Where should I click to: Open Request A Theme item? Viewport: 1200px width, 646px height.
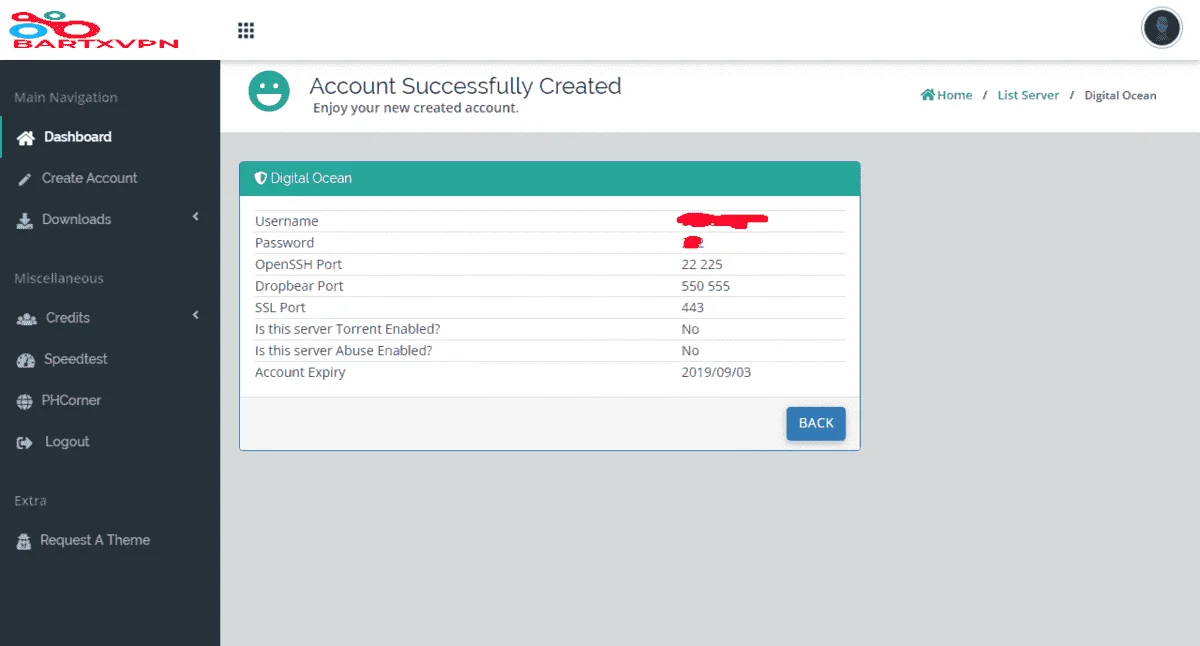tap(95, 540)
